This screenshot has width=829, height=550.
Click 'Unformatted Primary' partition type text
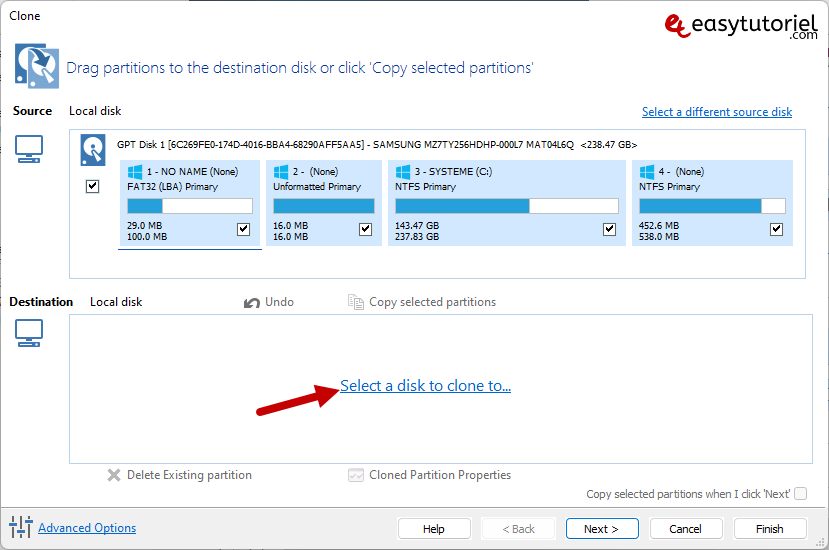[317, 187]
